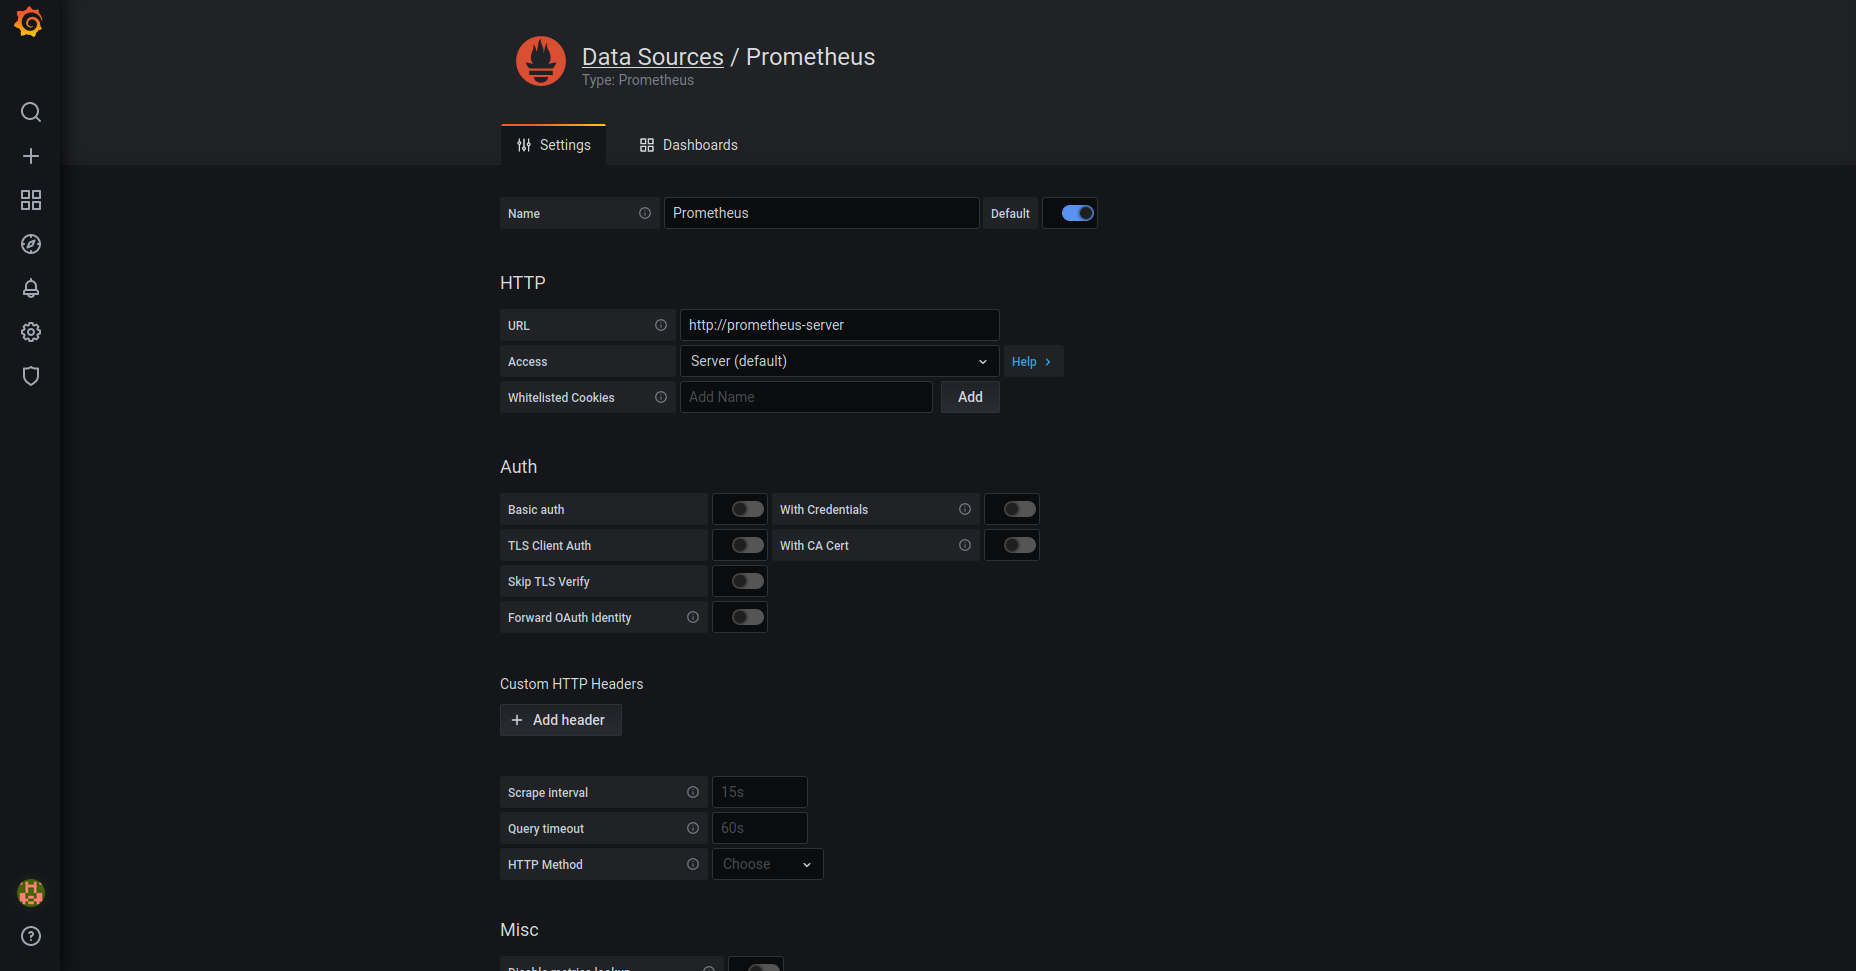Click the info icon beside HTTP Method
Image resolution: width=1856 pixels, height=971 pixels.
click(x=693, y=864)
